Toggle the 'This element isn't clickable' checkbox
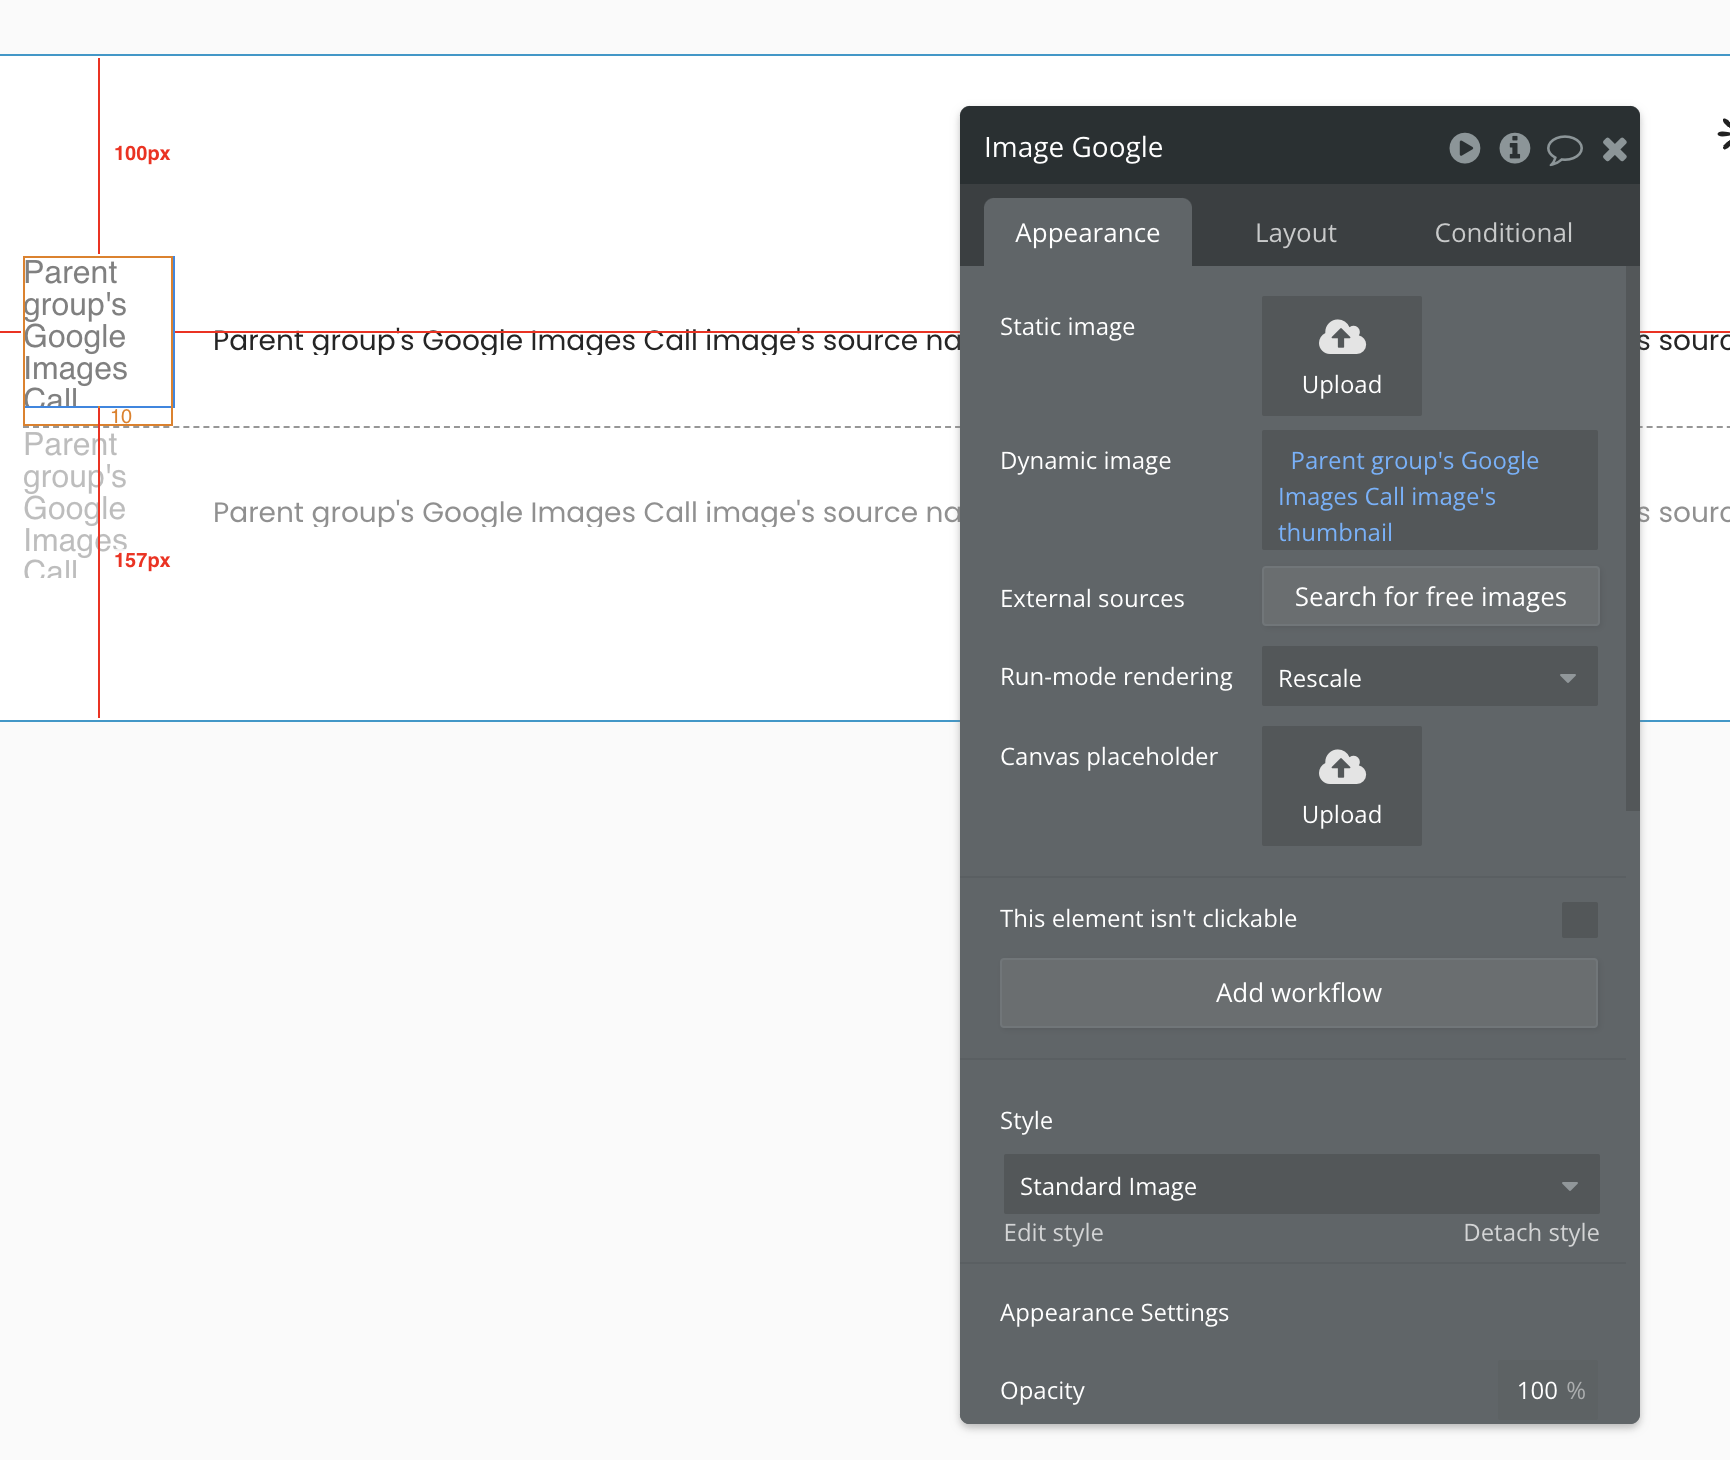This screenshot has height=1460, width=1730. tap(1579, 919)
